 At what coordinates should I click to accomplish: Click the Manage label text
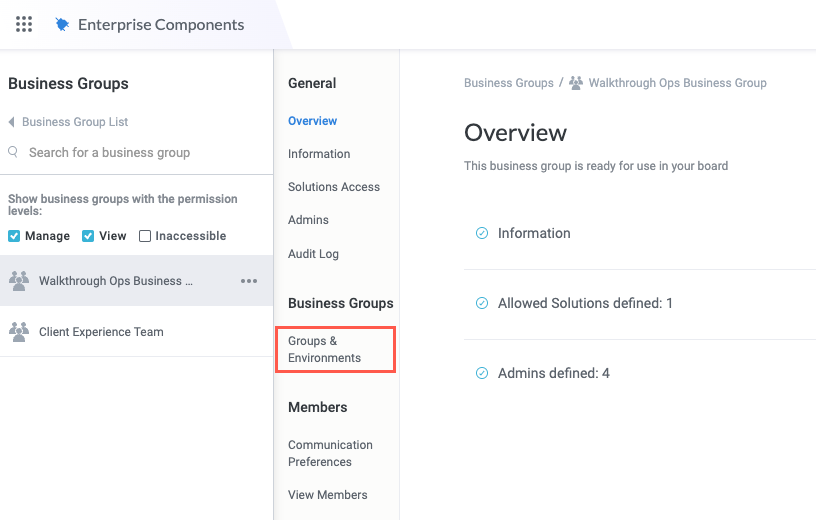click(x=47, y=236)
